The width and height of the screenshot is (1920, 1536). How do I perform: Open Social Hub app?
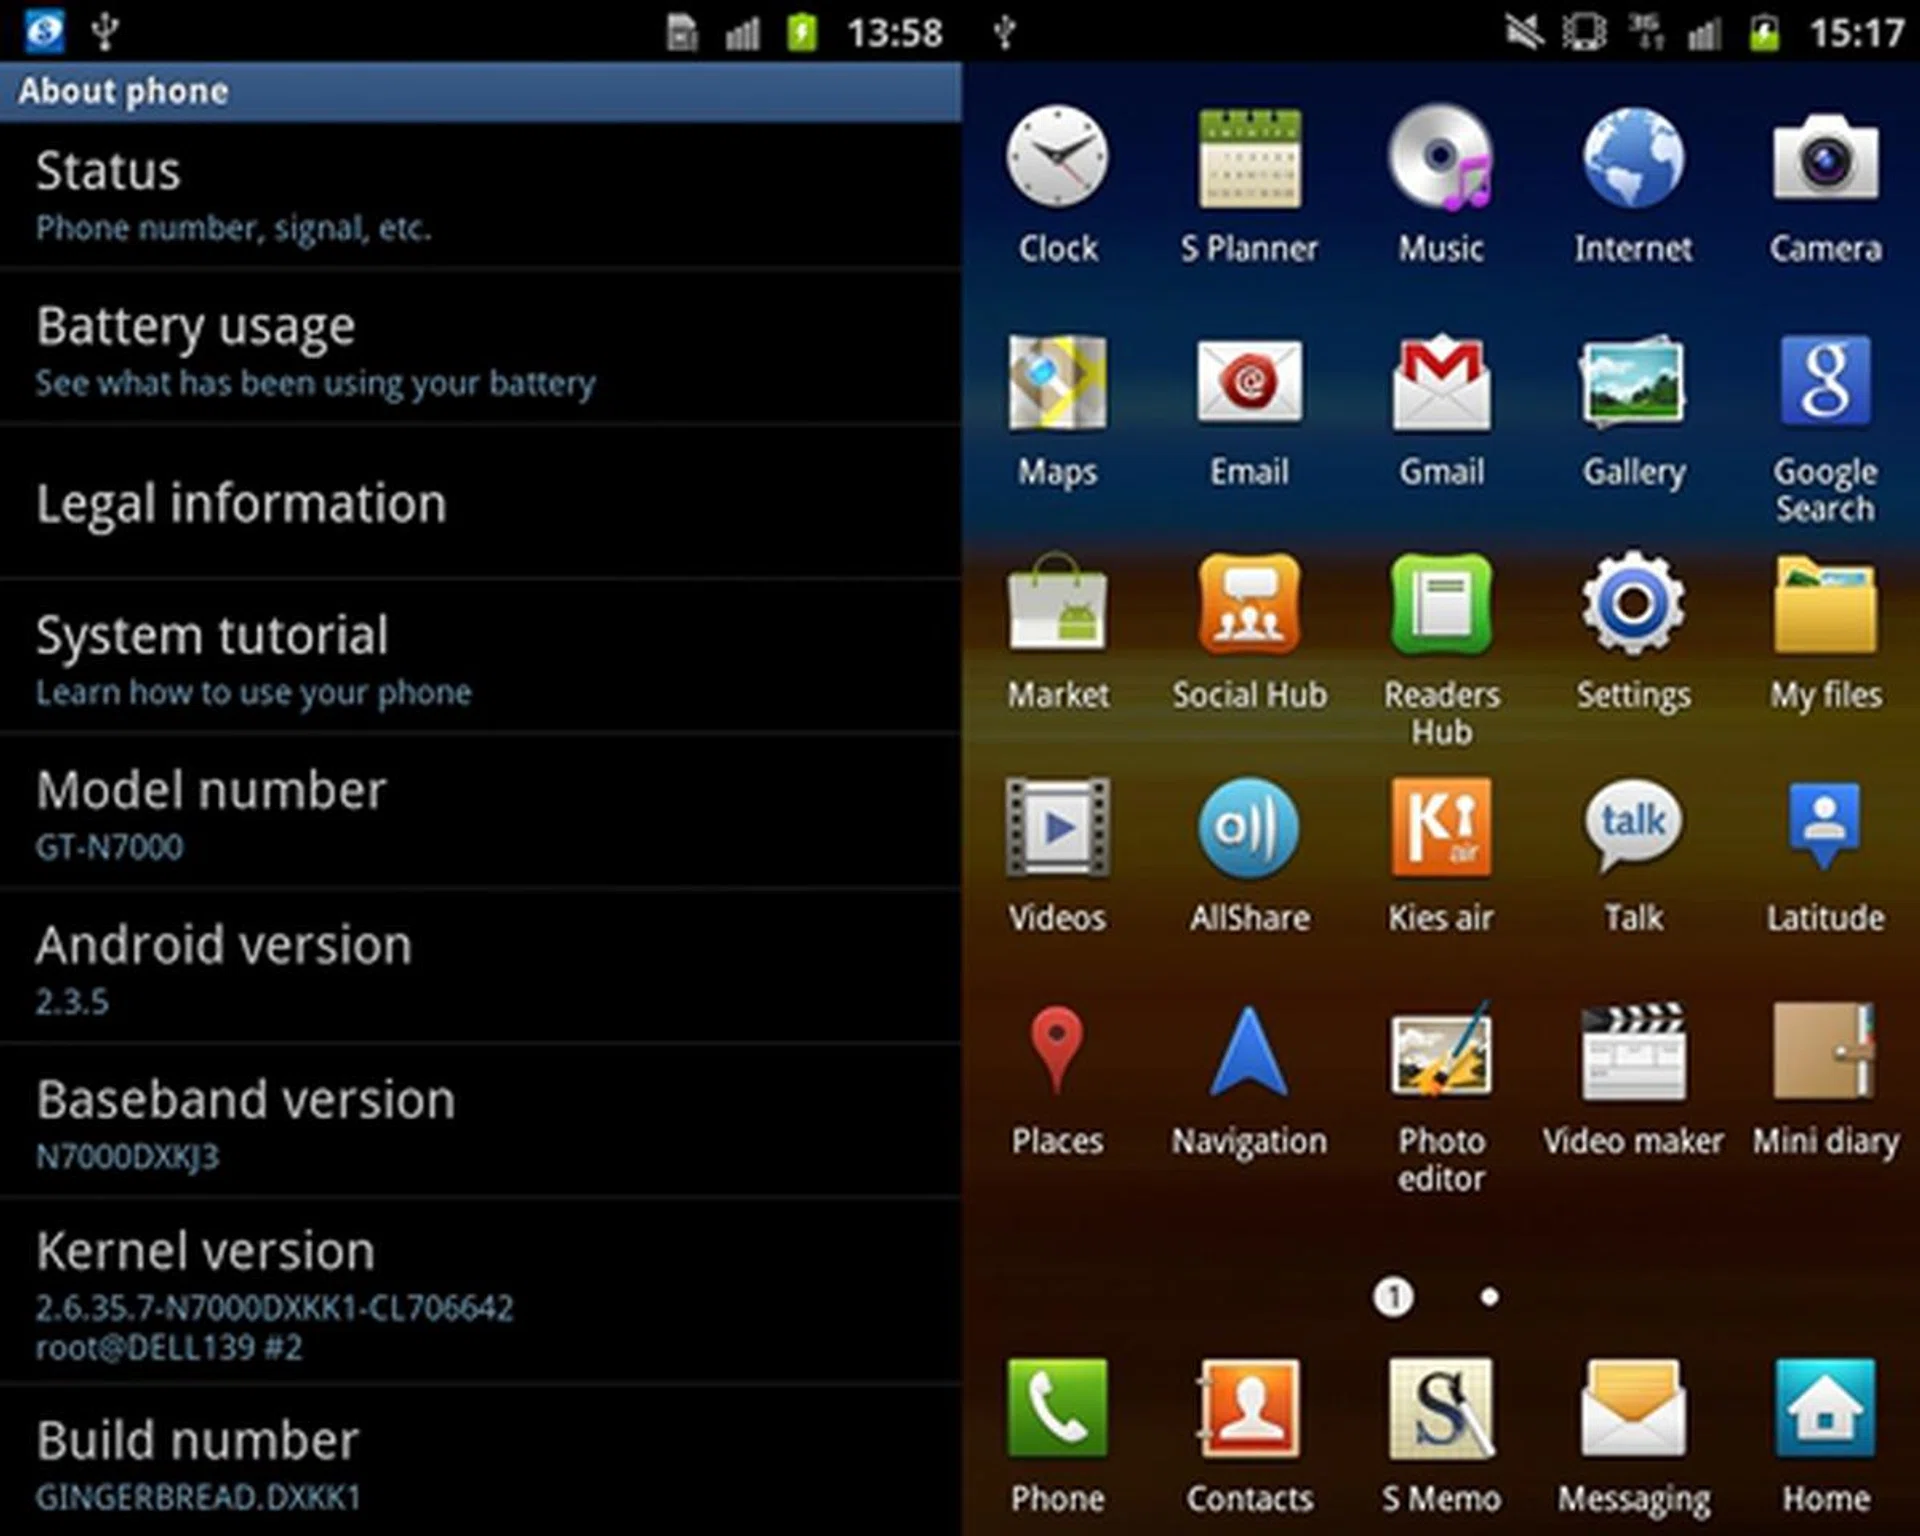tap(1249, 607)
